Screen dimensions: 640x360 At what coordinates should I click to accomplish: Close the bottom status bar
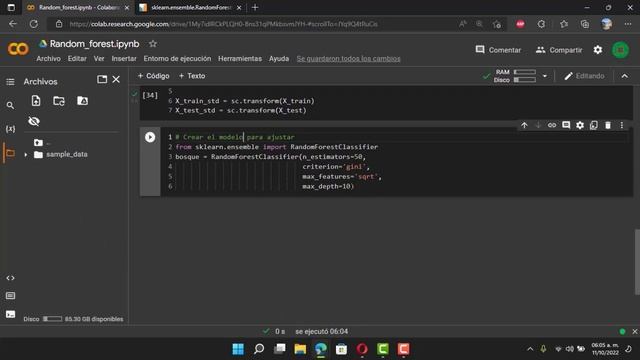click(x=635, y=331)
